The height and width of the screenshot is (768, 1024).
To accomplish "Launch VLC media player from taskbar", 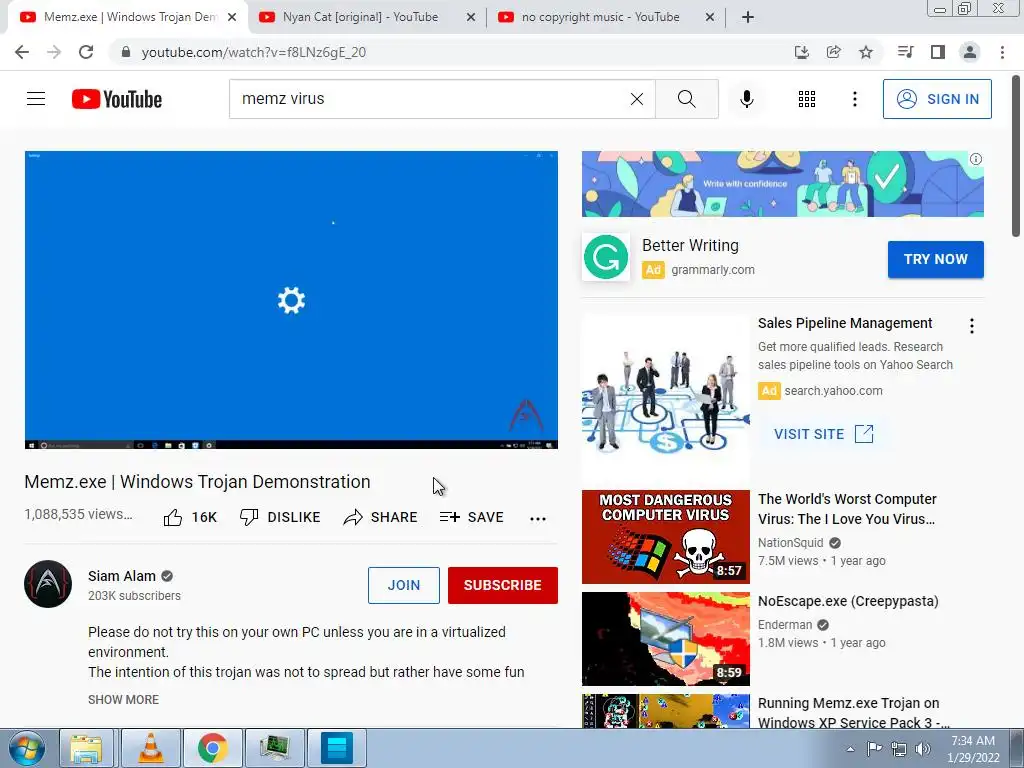I will tap(151, 748).
